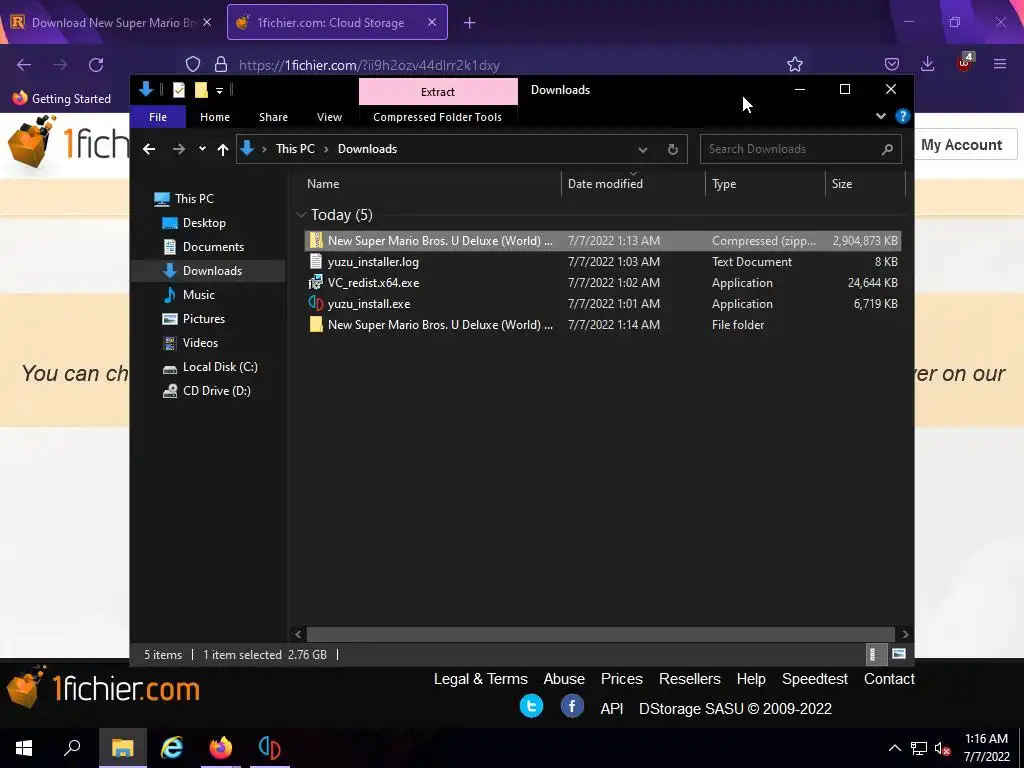Refresh the Downloads folder view
The image size is (1024, 768).
pos(673,150)
